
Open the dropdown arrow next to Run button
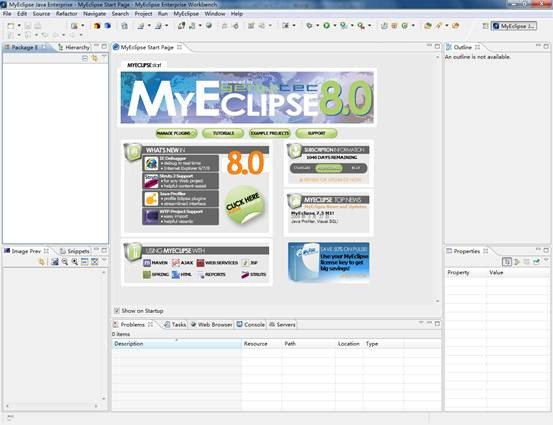(334, 25)
